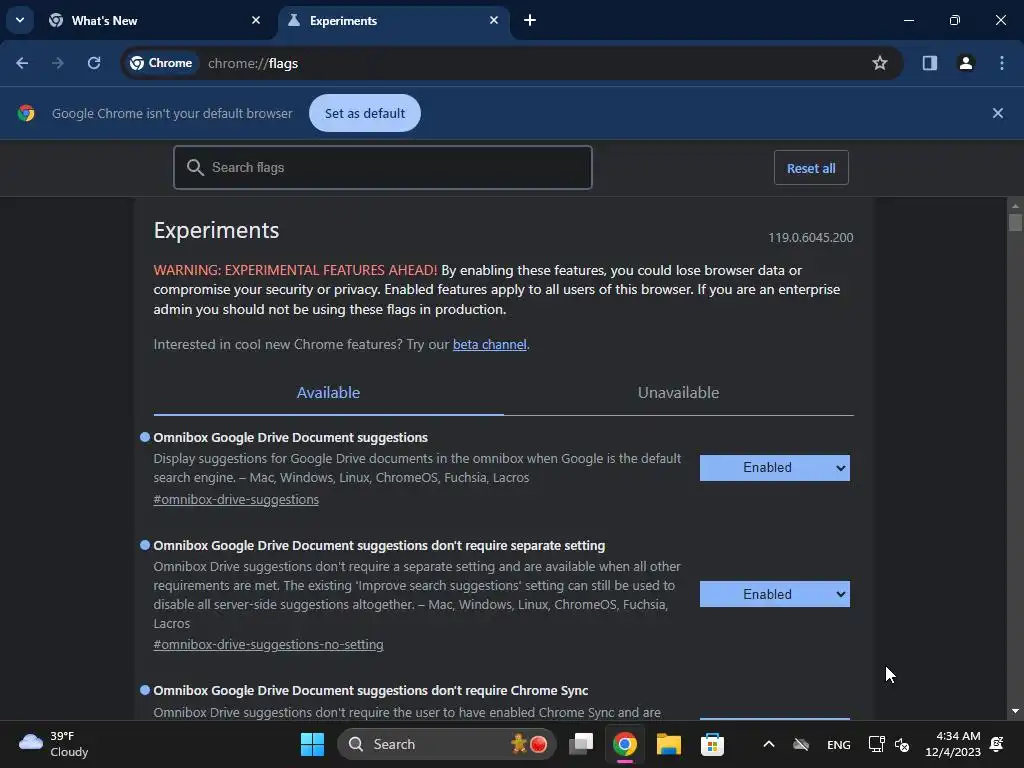This screenshot has width=1024, height=768.
Task: Go back to the previous page
Action: pyautogui.click(x=22, y=63)
